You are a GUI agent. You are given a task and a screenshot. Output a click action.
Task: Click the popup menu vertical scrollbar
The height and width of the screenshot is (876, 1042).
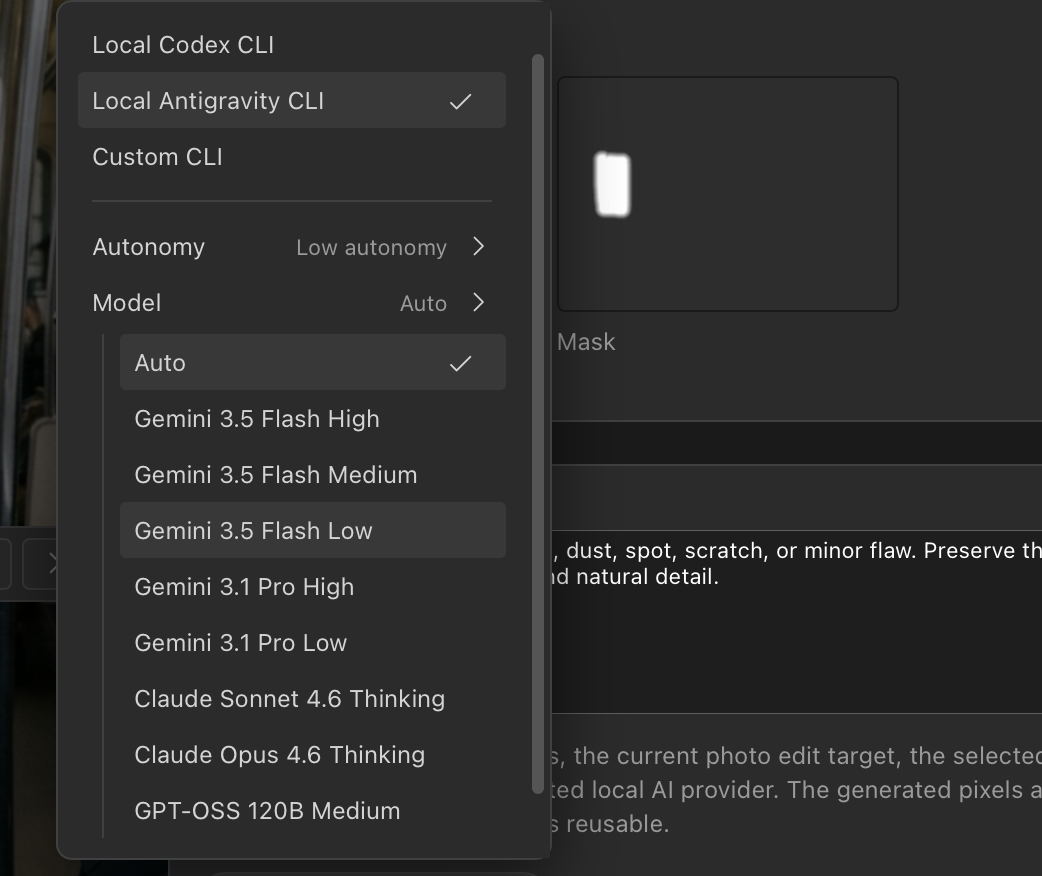click(538, 424)
